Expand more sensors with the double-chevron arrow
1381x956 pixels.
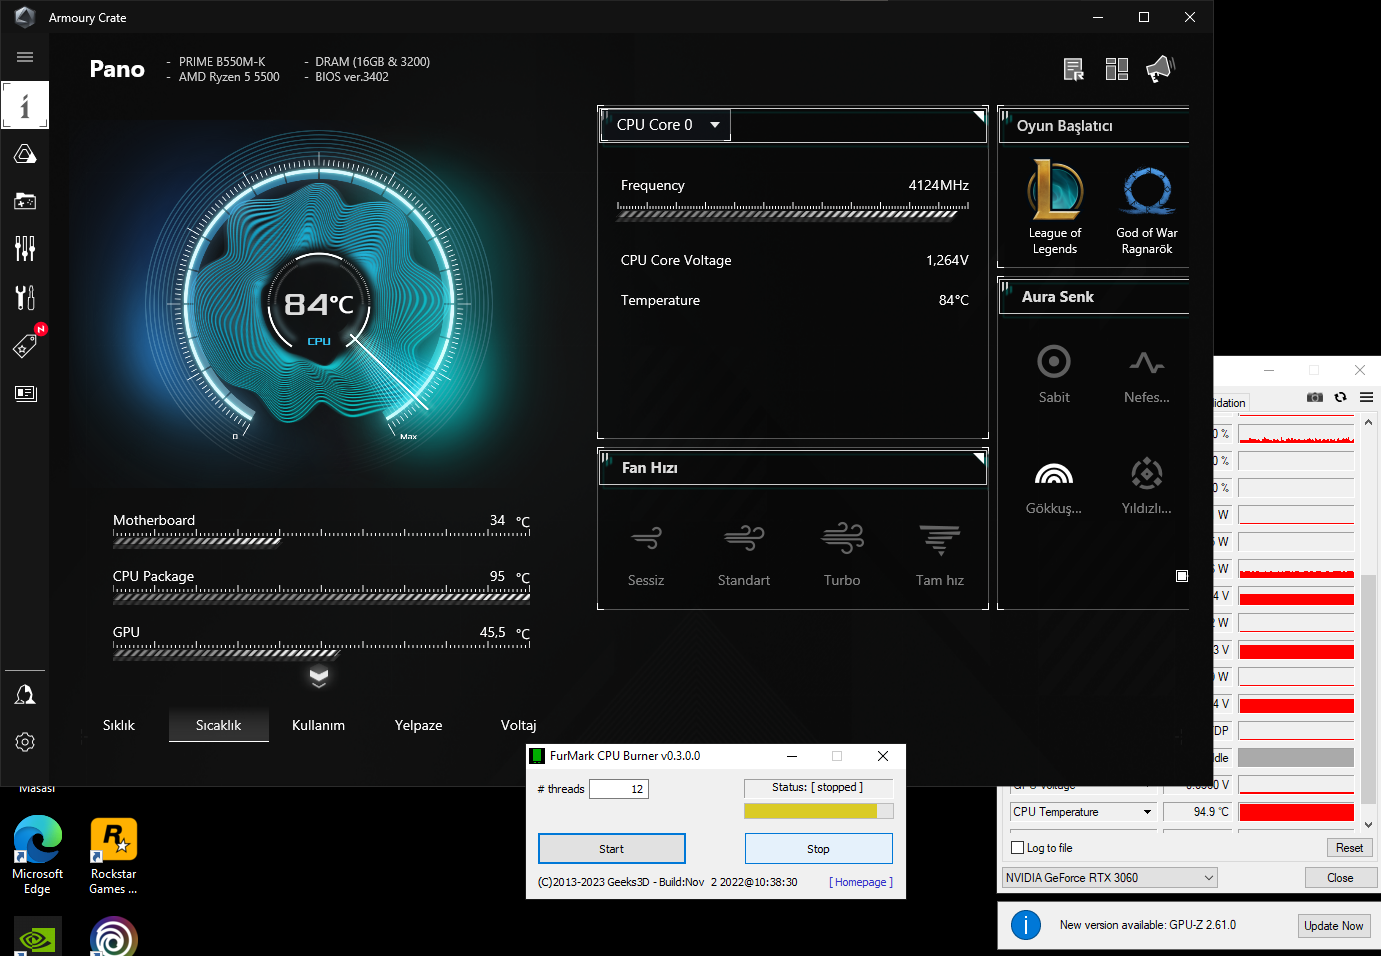(319, 677)
